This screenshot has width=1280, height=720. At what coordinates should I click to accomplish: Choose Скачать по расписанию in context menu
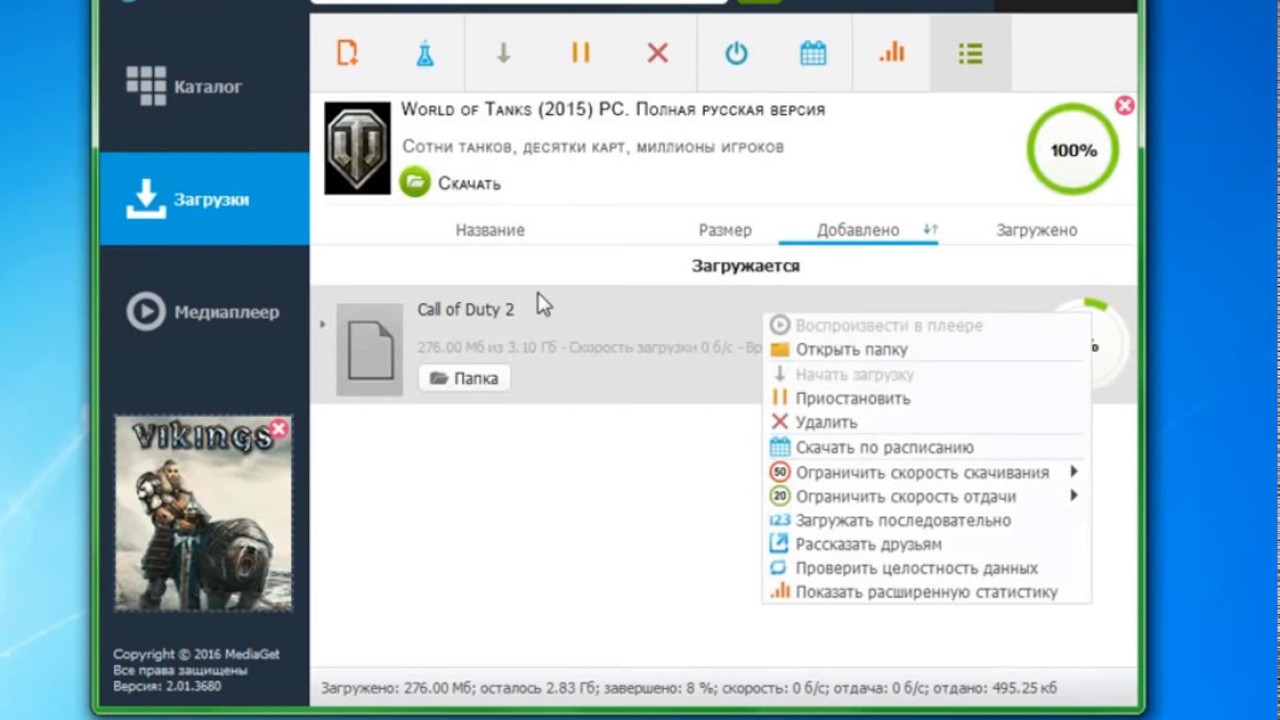[x=926, y=448]
